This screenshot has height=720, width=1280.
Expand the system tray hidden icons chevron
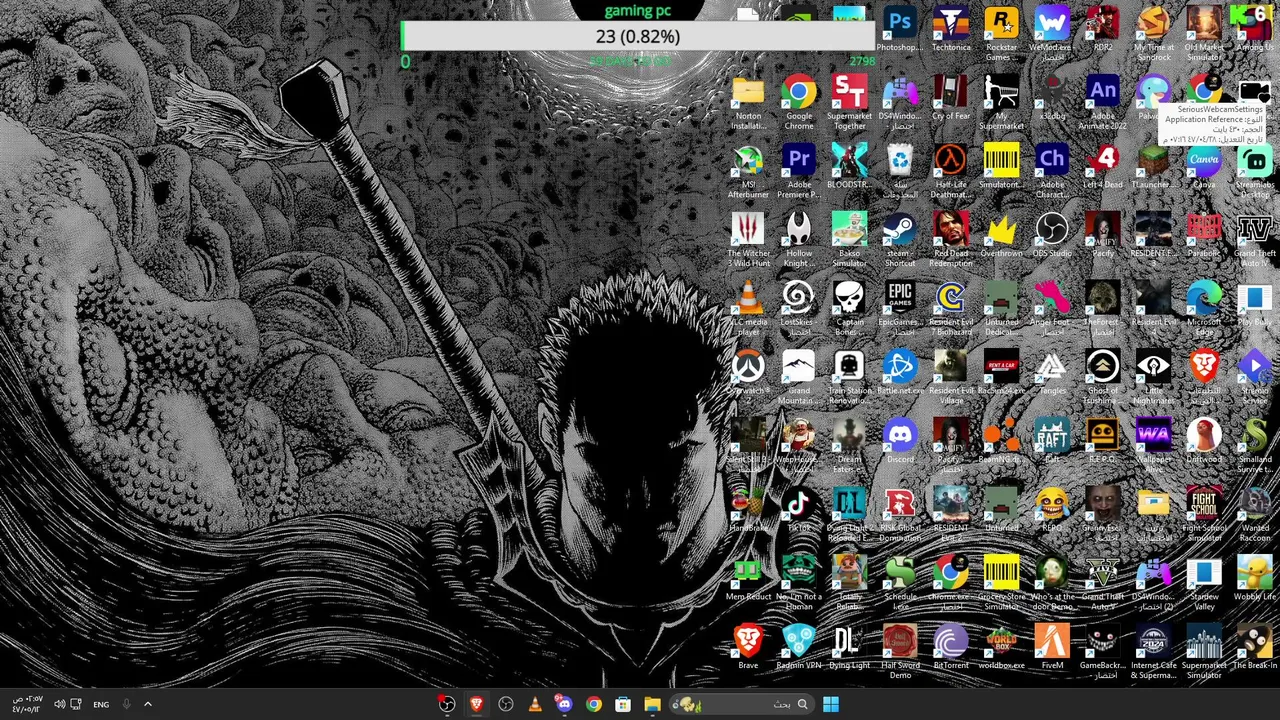tap(147, 704)
